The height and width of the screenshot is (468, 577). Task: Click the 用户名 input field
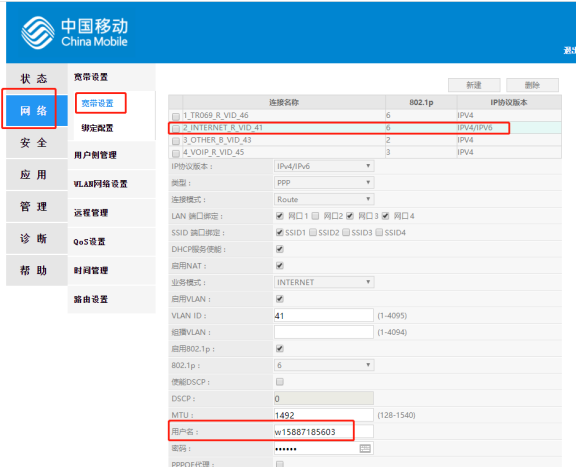324,431
